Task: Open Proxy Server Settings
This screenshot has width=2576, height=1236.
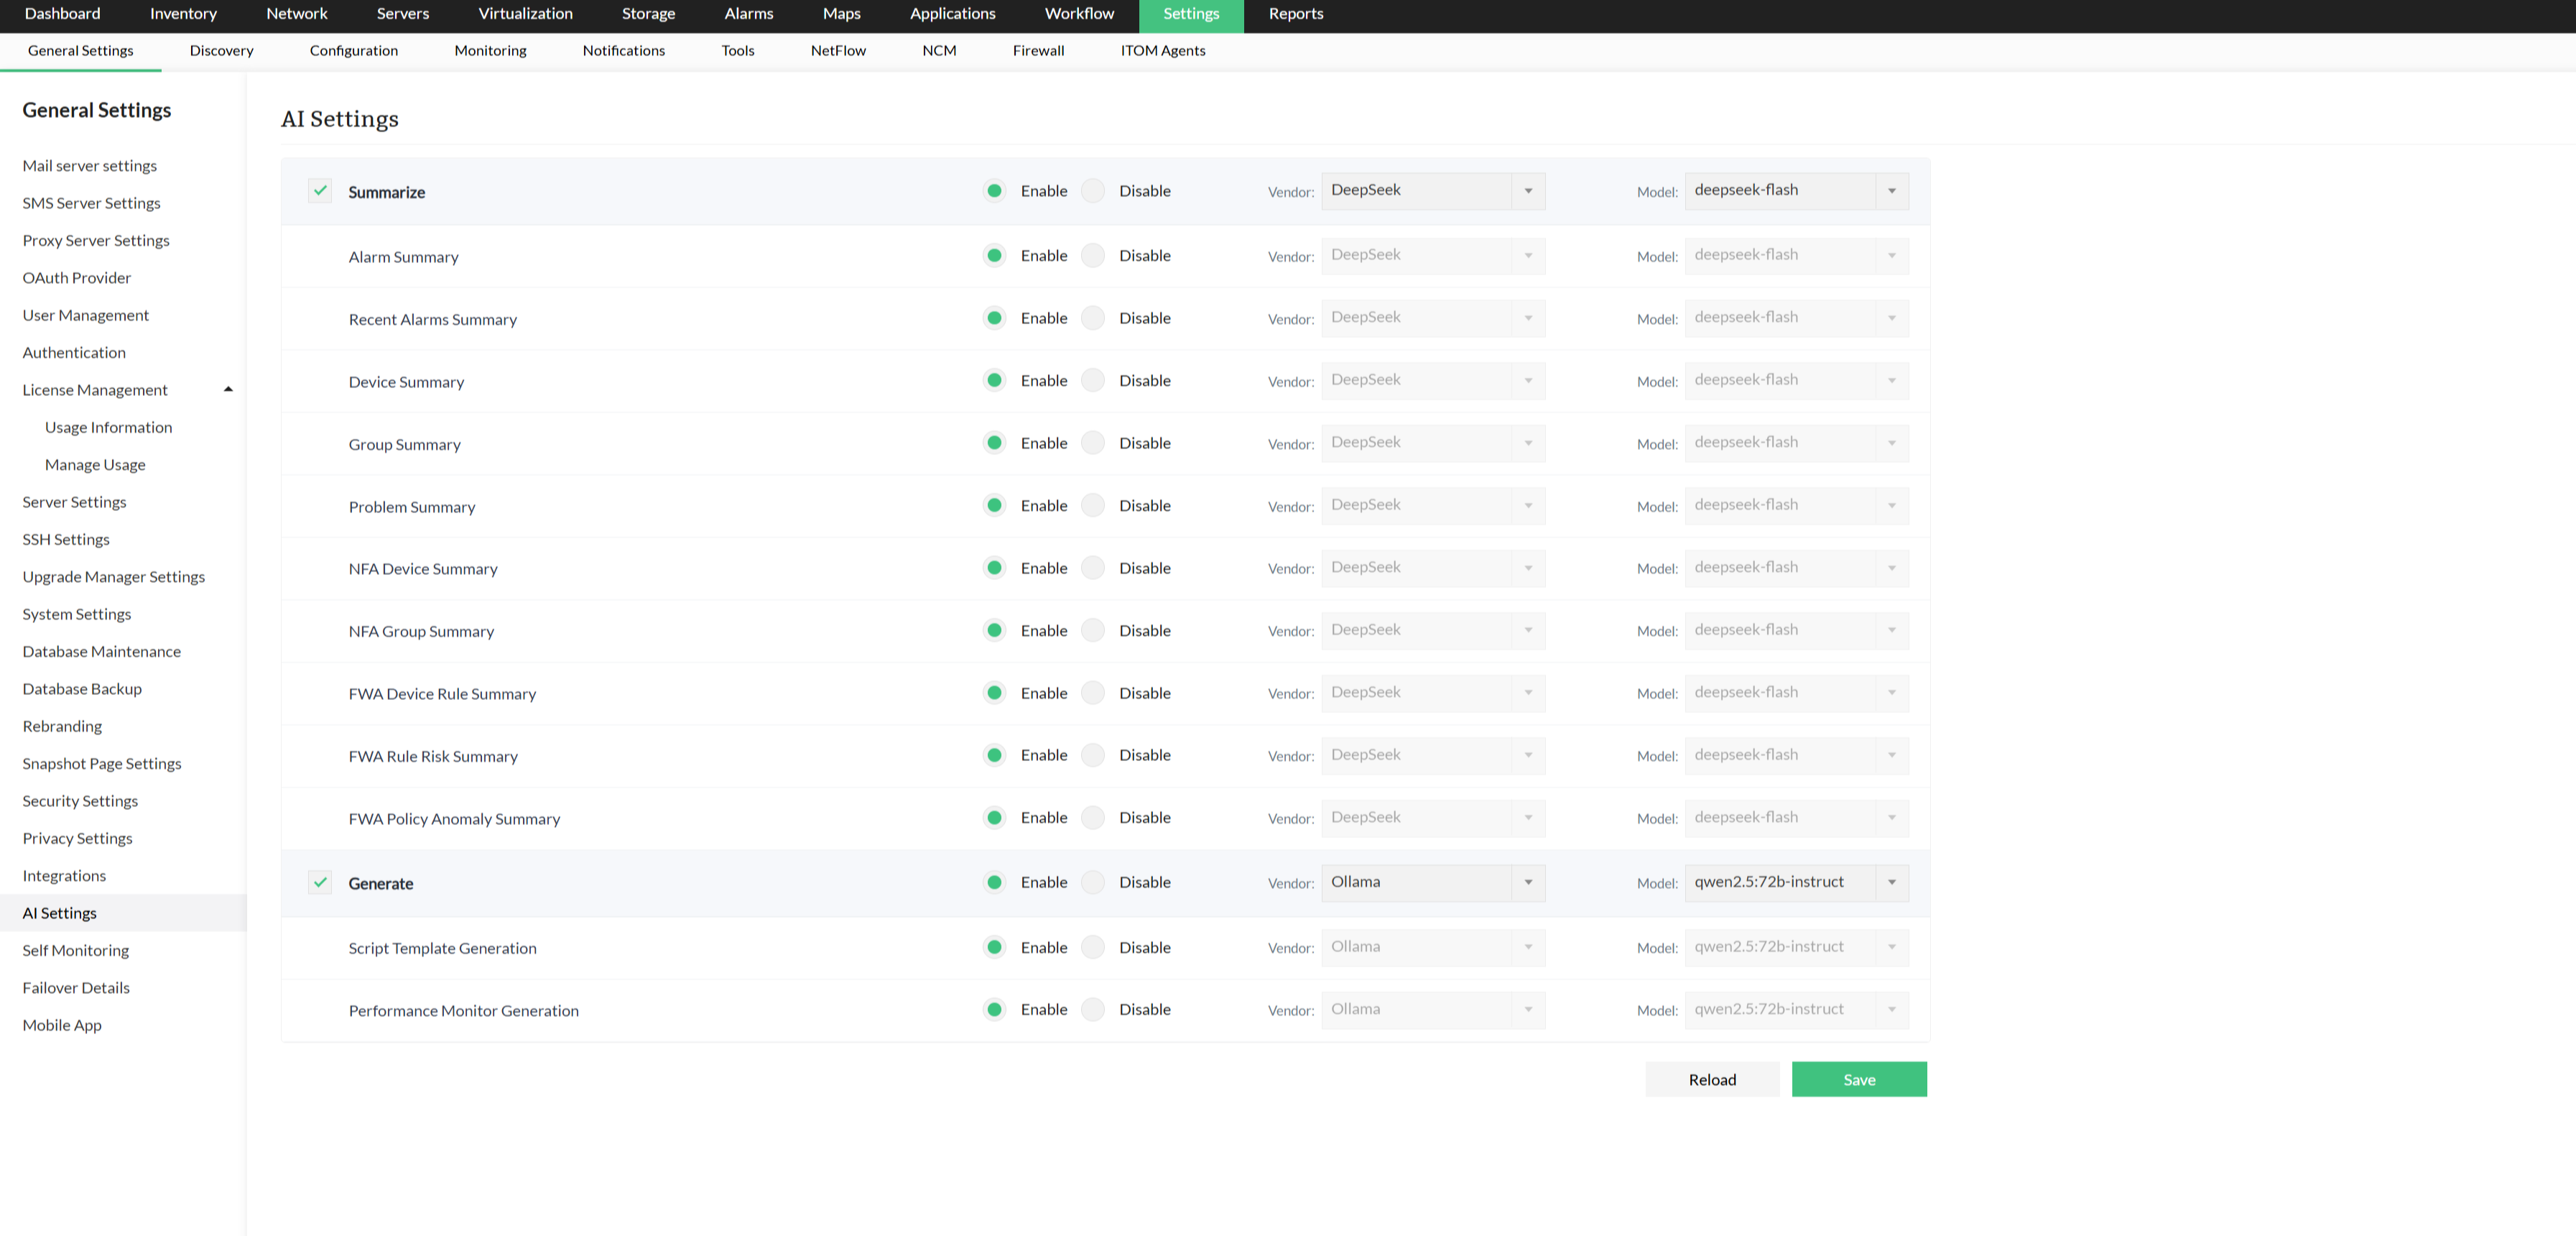Action: point(96,240)
